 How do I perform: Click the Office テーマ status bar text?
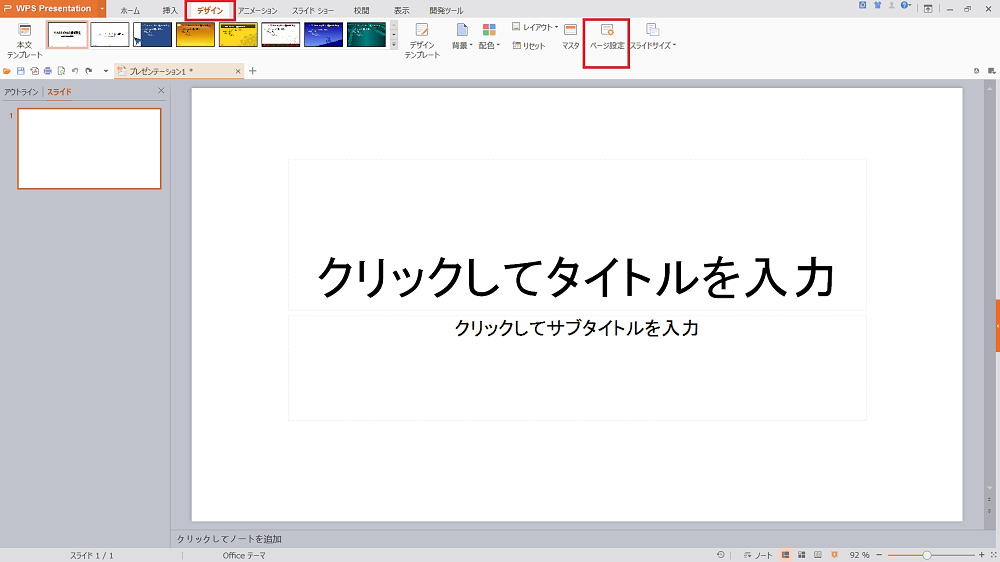coord(244,556)
